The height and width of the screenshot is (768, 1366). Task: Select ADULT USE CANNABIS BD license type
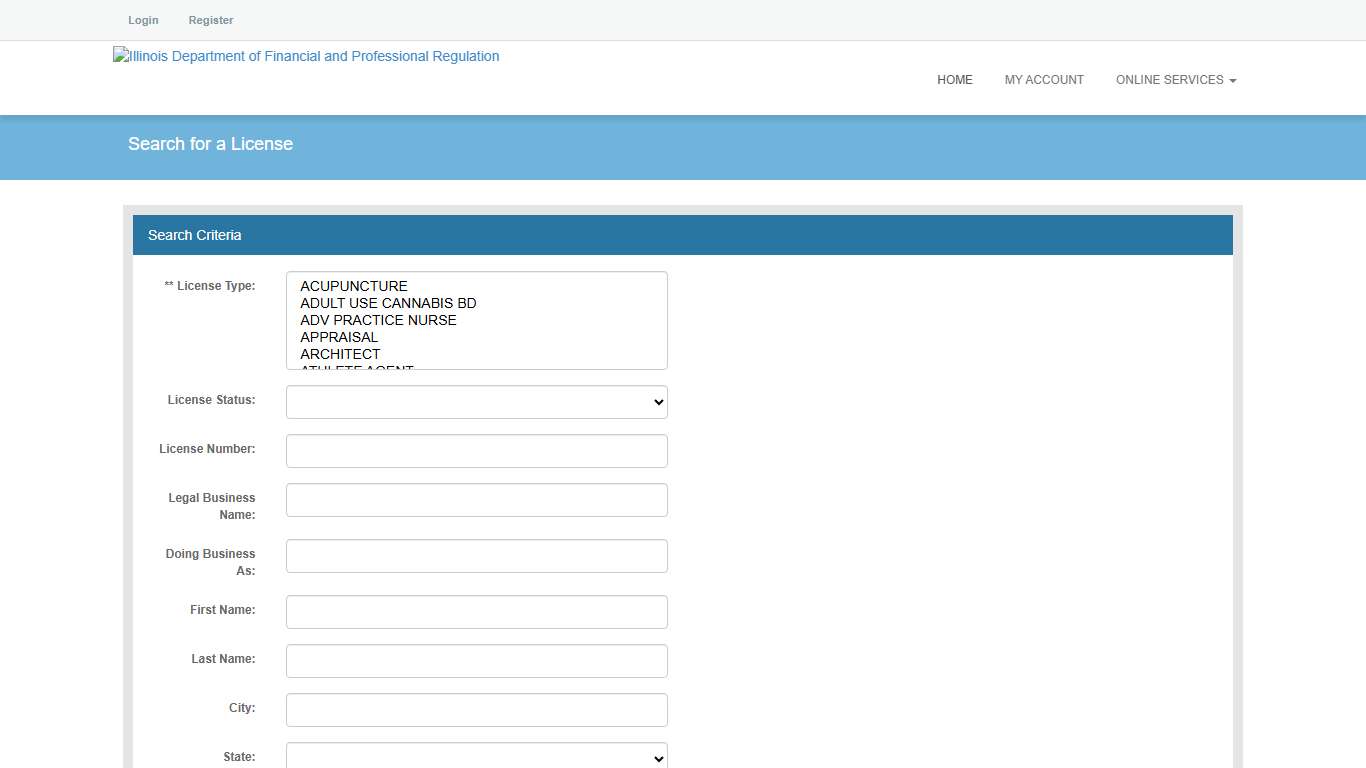[x=388, y=303]
